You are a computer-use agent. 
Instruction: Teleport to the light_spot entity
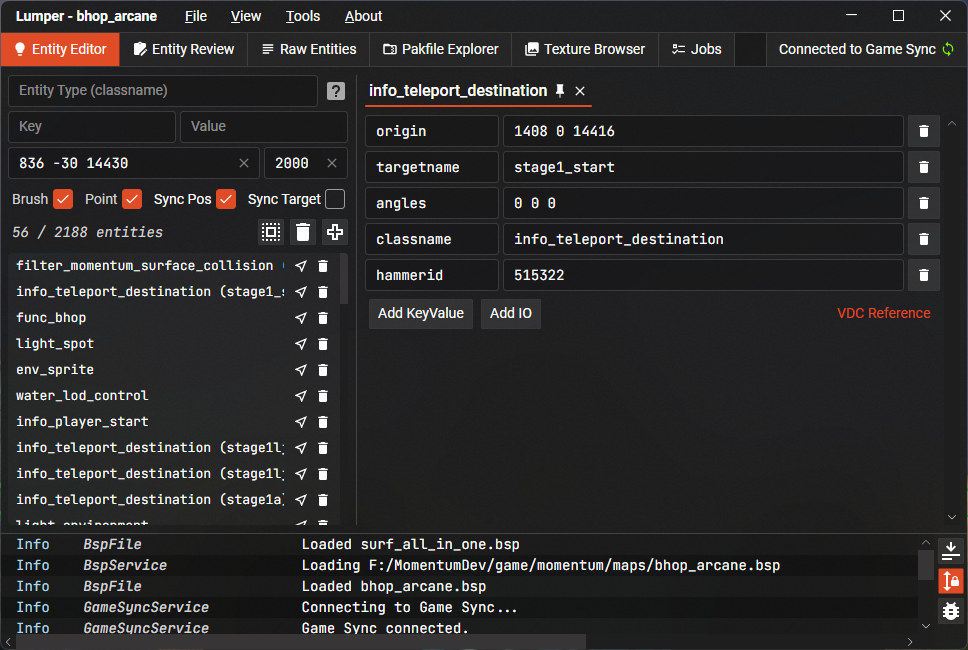coord(301,344)
